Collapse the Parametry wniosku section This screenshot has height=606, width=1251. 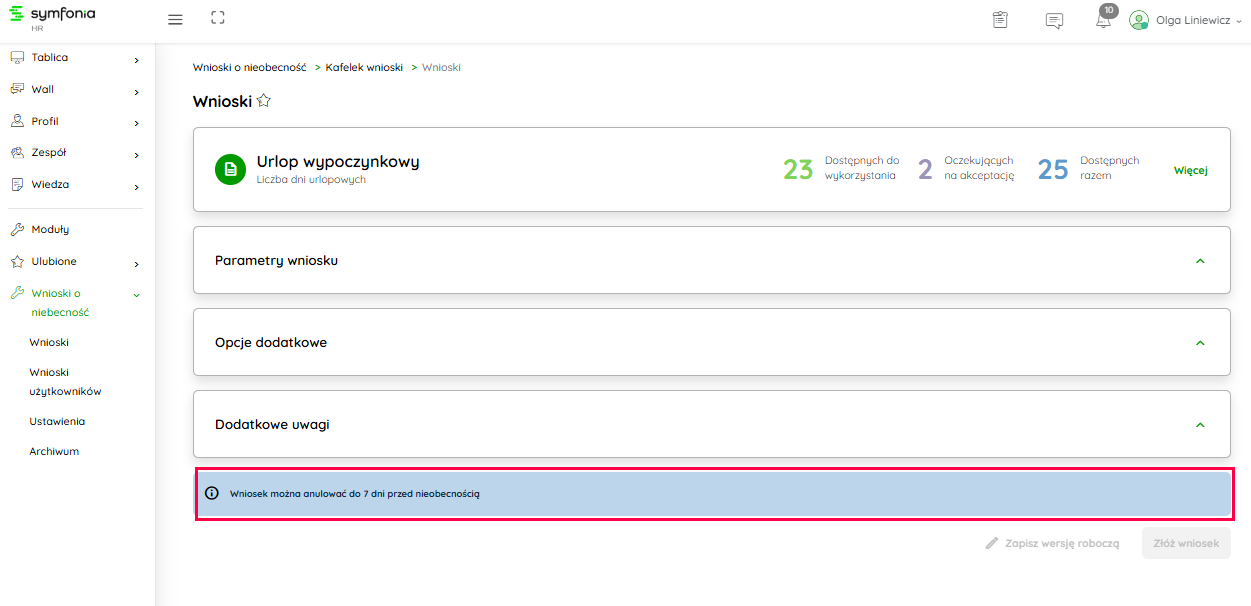pos(1200,261)
